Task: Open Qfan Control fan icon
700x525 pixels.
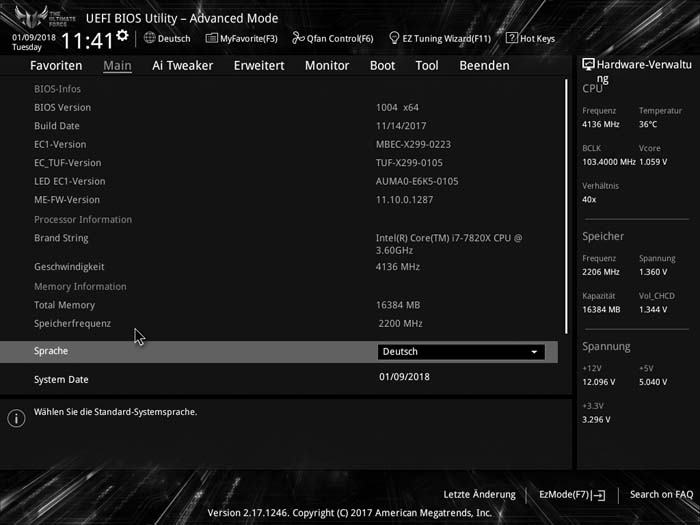Action: coord(298,38)
